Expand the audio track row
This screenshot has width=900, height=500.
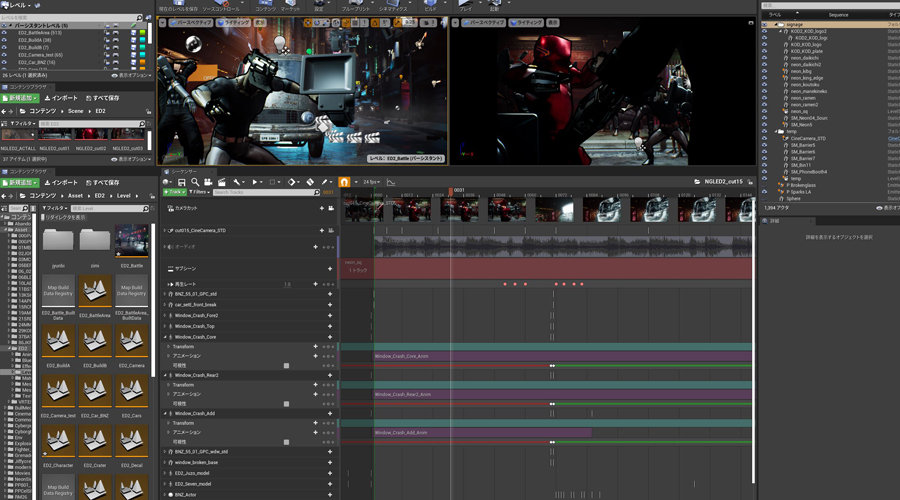tap(165, 247)
